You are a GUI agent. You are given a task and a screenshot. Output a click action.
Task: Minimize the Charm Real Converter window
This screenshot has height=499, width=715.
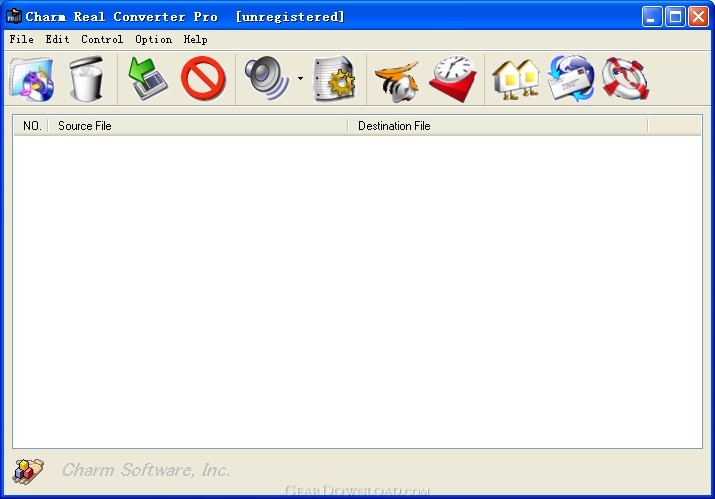coord(652,17)
